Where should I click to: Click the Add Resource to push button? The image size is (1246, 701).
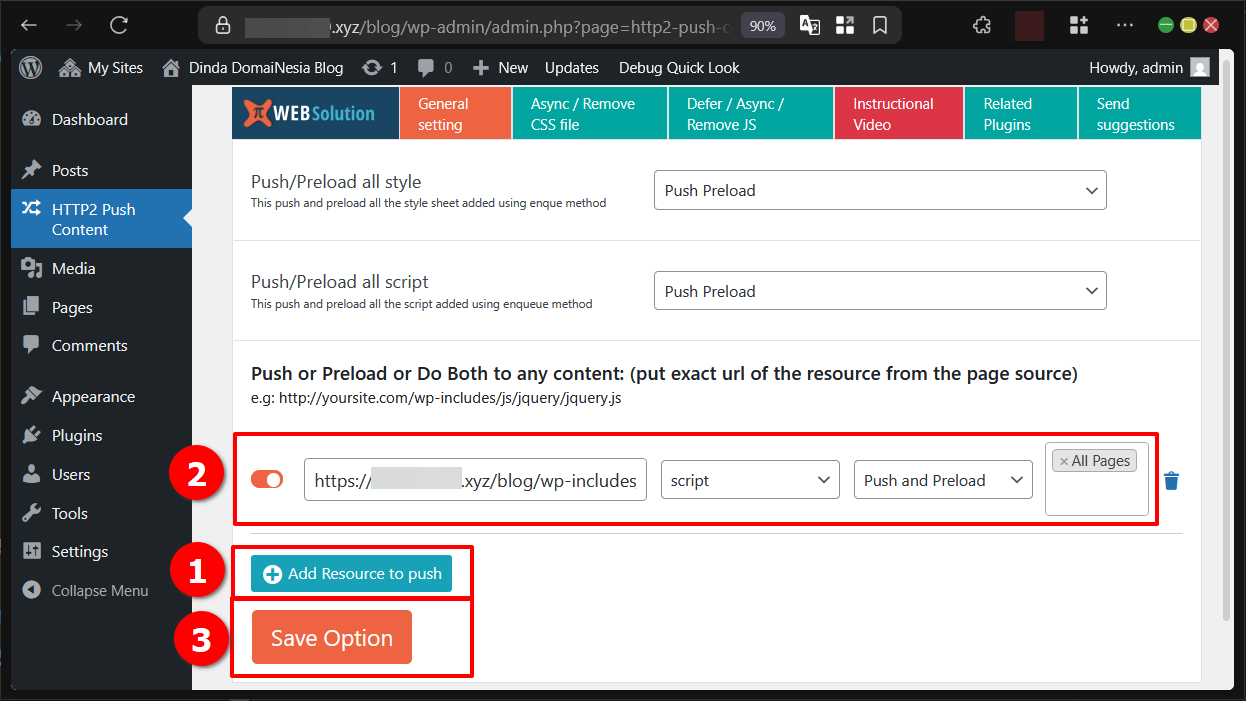[x=351, y=573]
